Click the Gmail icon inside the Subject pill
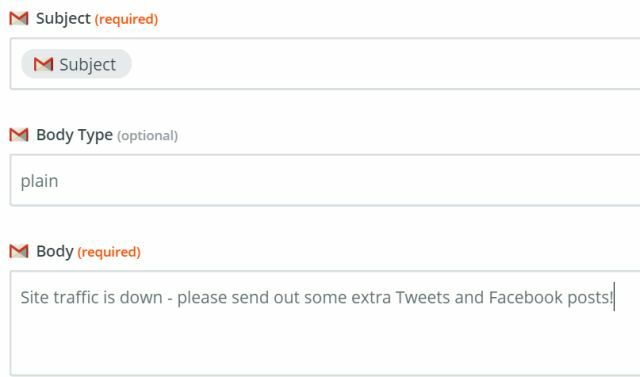 pos(43,64)
